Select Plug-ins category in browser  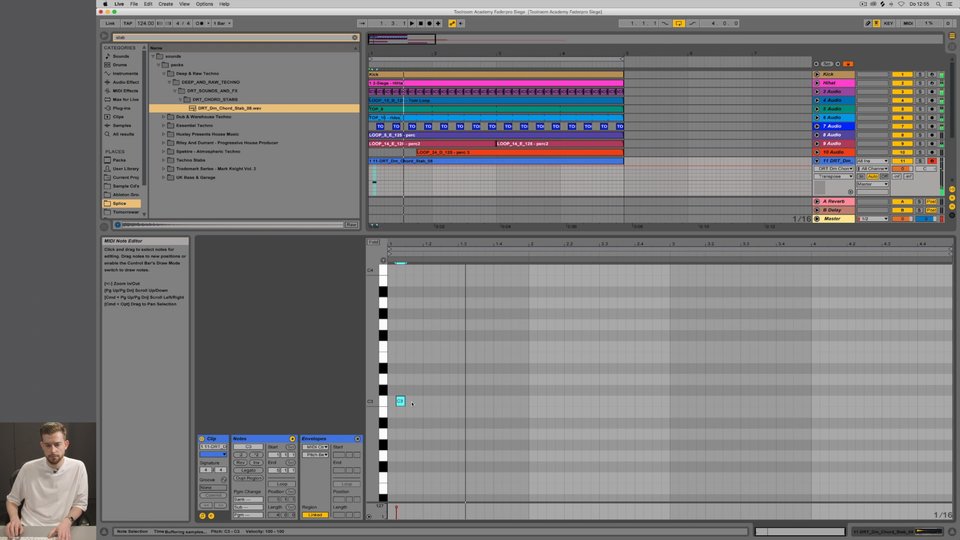(121, 108)
